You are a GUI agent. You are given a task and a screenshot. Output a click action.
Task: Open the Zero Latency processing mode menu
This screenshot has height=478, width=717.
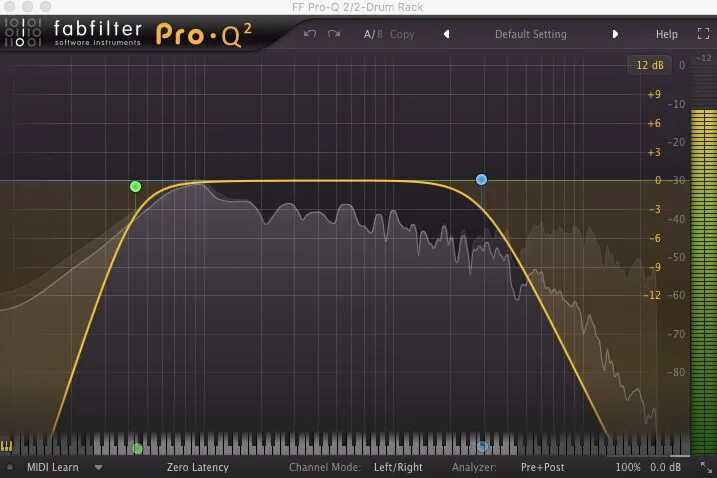(198, 467)
